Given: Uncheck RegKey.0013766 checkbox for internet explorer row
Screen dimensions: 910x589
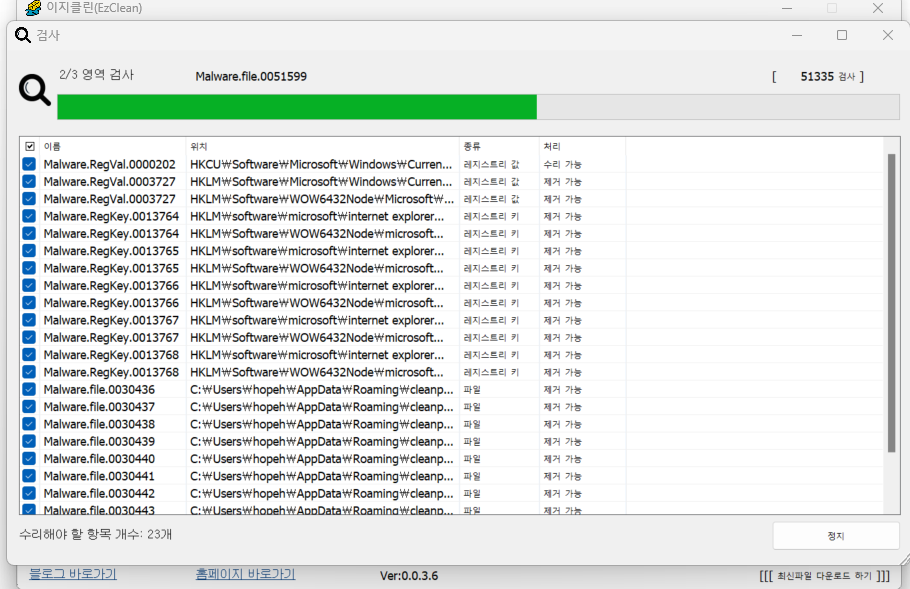Looking at the screenshot, I should [x=29, y=286].
